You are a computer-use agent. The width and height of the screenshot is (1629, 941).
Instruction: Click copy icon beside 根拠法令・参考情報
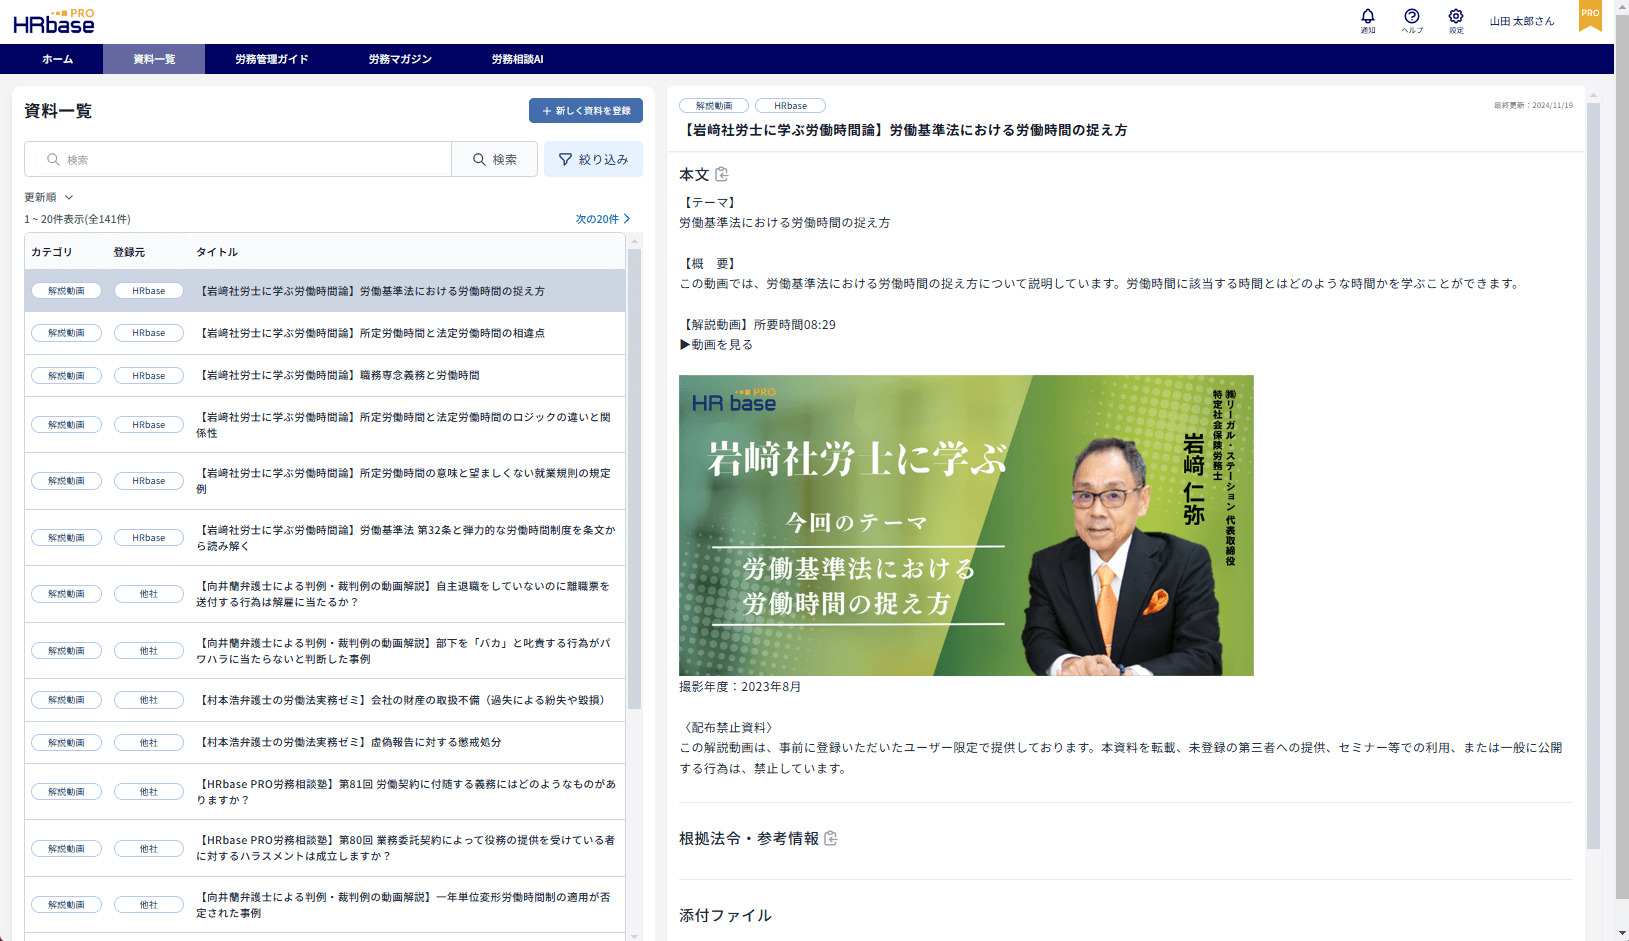coord(831,839)
